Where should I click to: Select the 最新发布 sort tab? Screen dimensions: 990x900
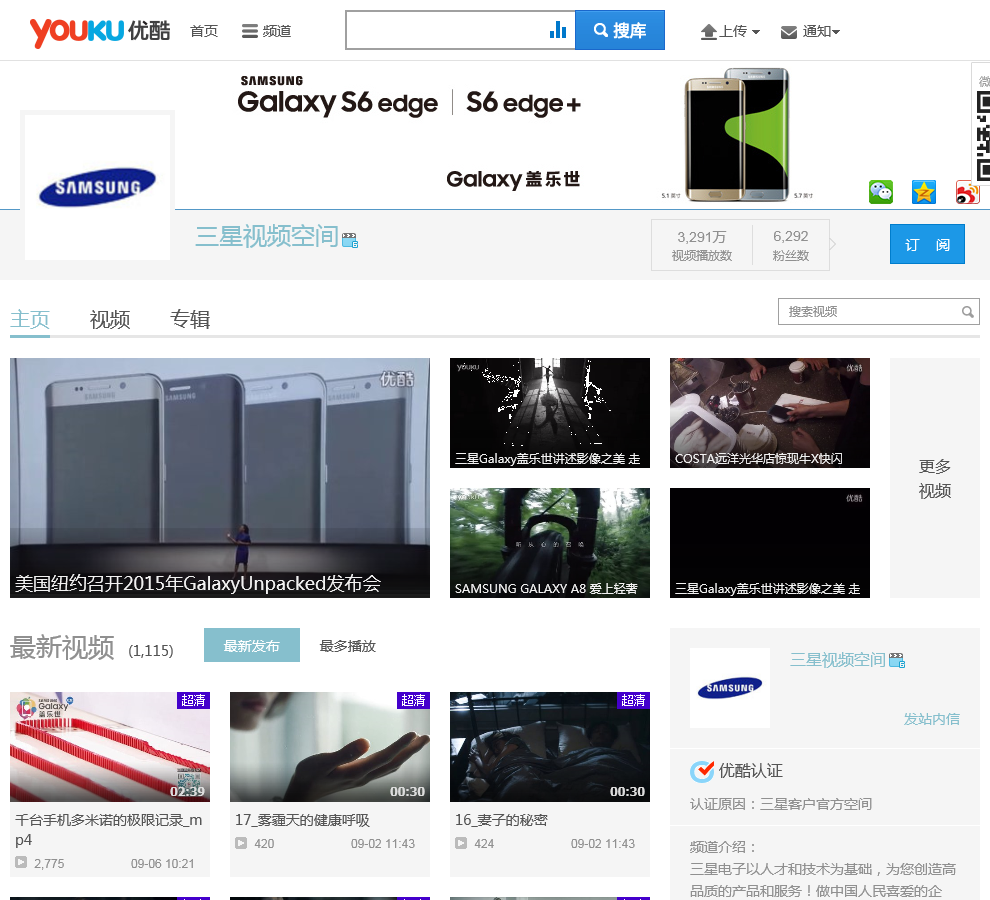251,645
